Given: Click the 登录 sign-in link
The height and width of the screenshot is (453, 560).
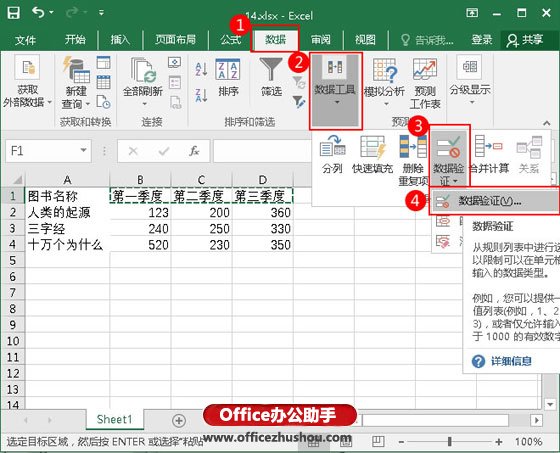Looking at the screenshot, I should 482,40.
